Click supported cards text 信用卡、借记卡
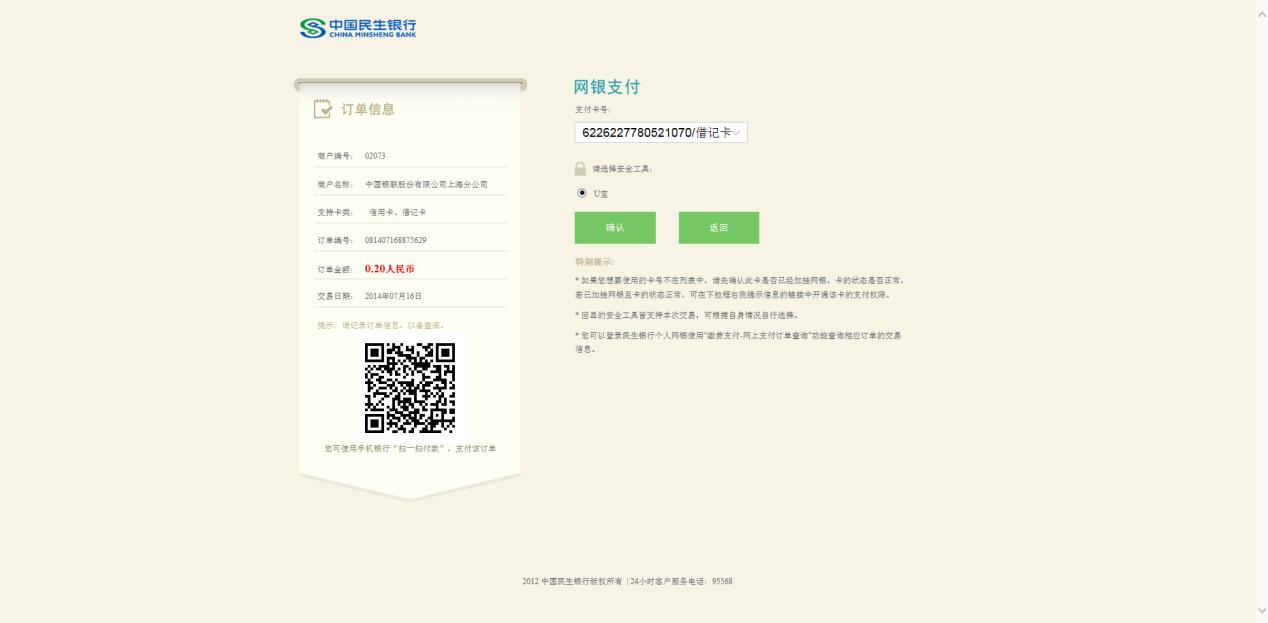Screen dimensions: 1268x623 pyautogui.click(x=397, y=212)
